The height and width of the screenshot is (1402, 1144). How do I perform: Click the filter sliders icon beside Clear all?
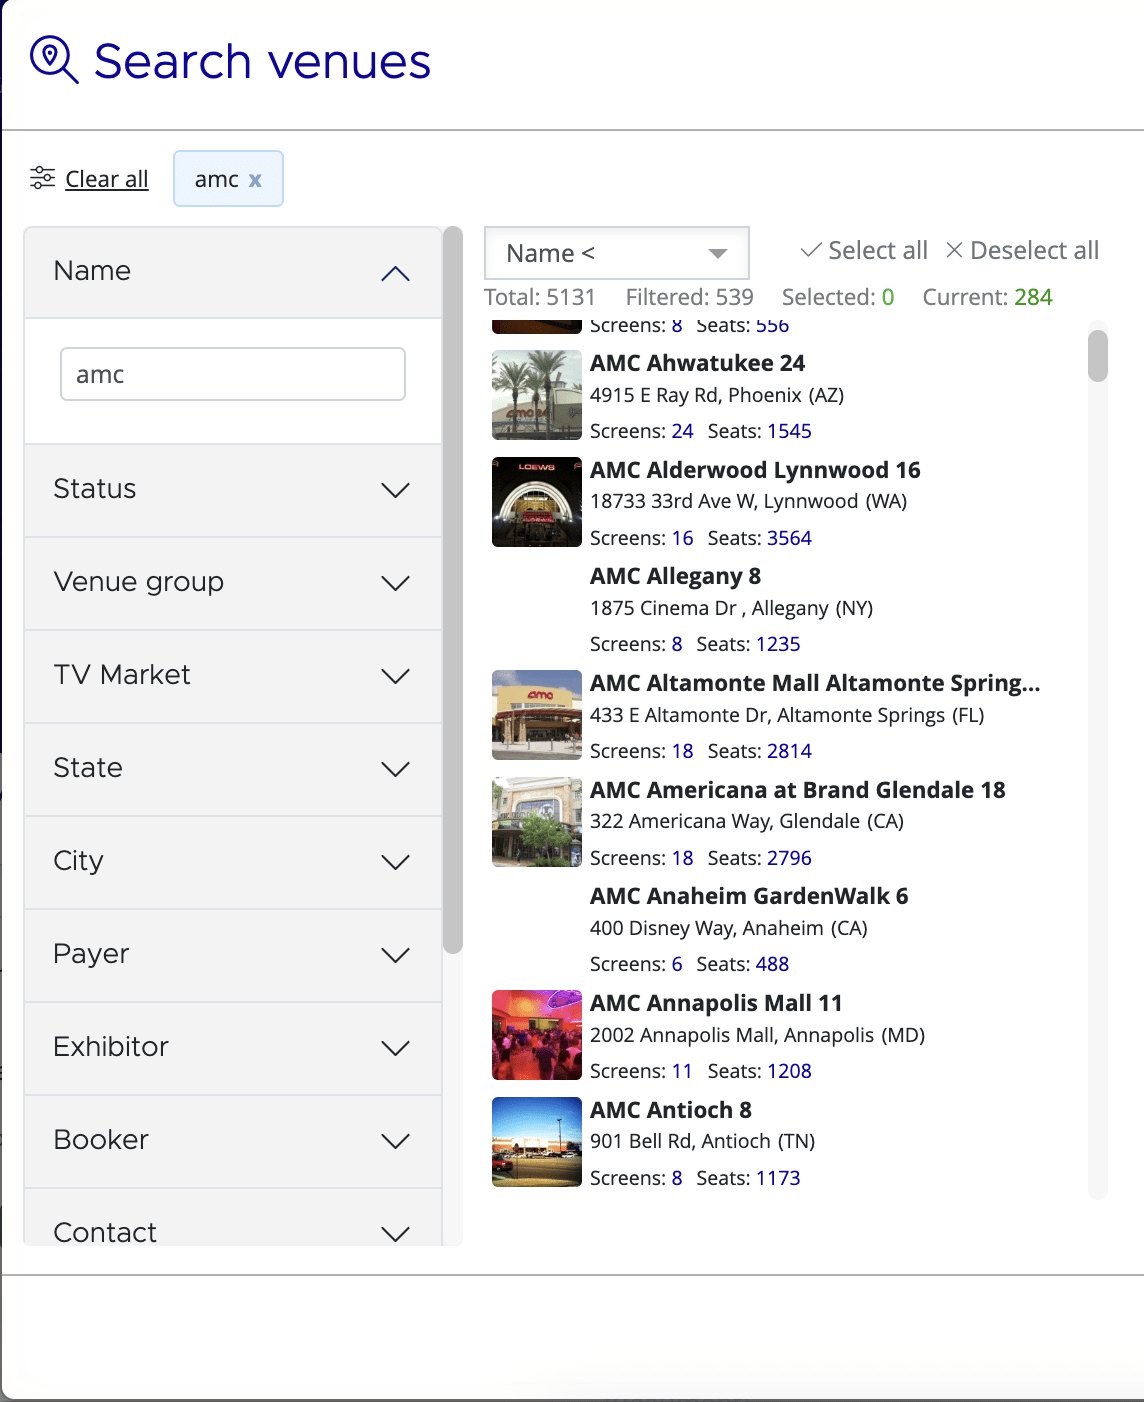(x=41, y=177)
